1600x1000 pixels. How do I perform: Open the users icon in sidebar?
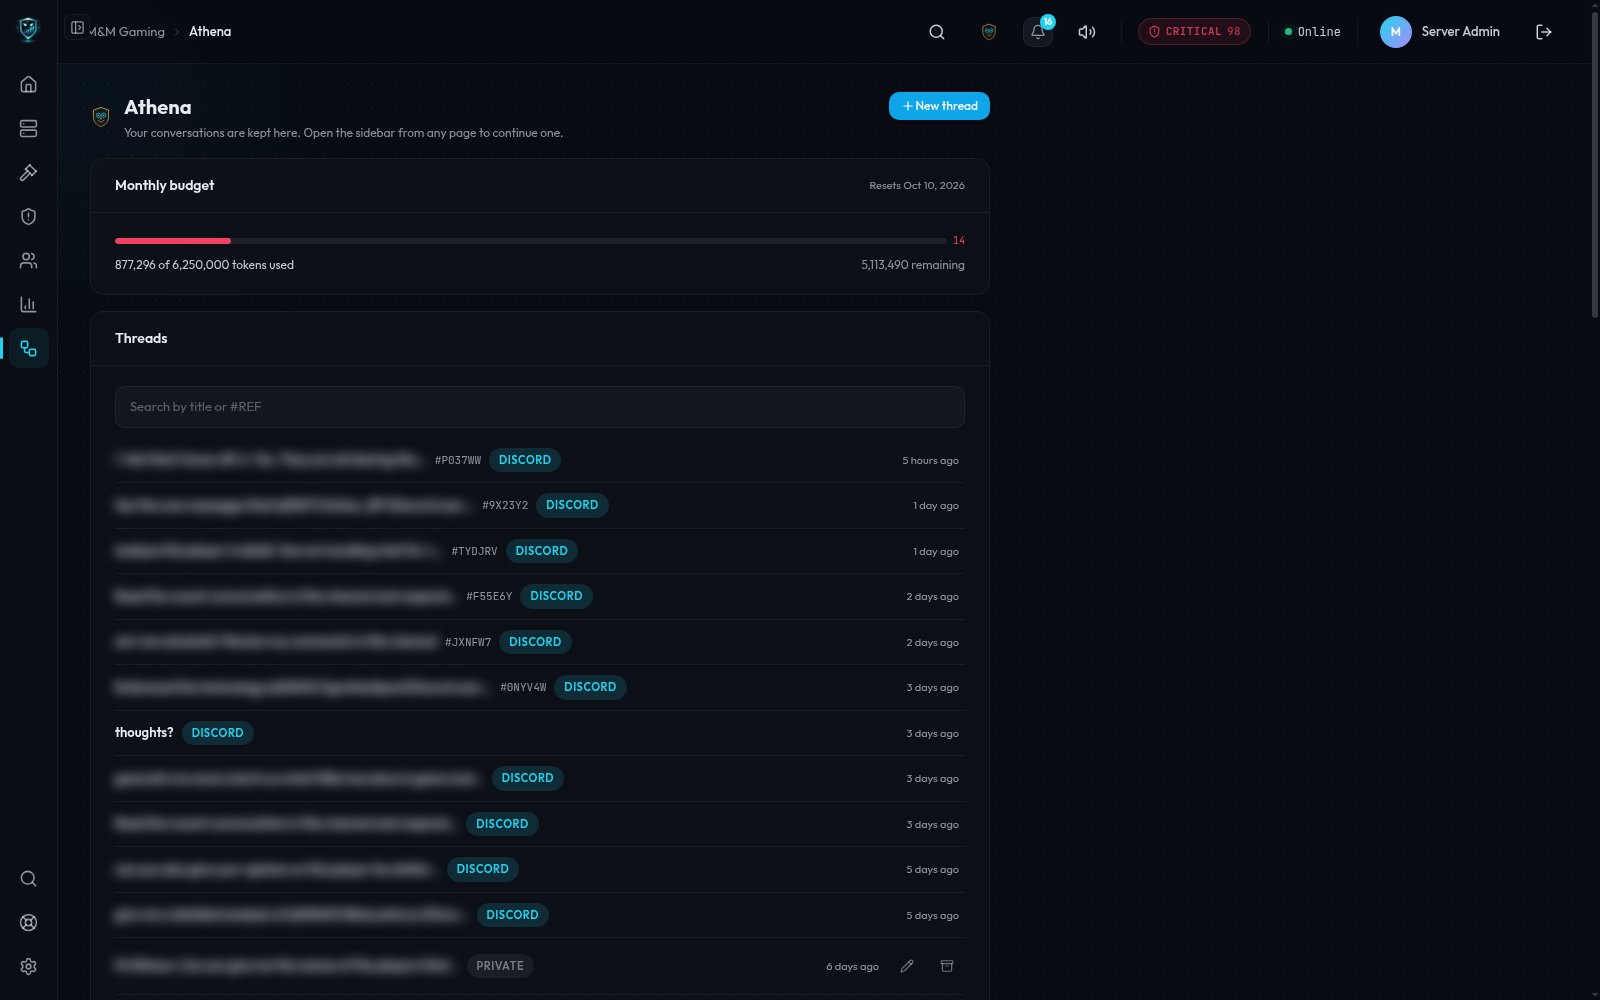pos(28,260)
